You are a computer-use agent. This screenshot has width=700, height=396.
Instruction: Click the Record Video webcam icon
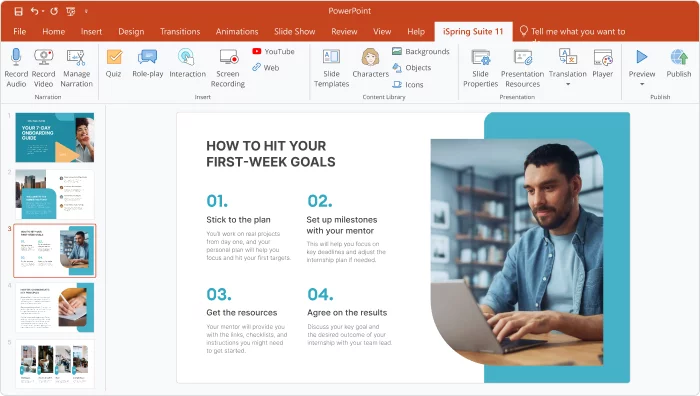pos(43,57)
